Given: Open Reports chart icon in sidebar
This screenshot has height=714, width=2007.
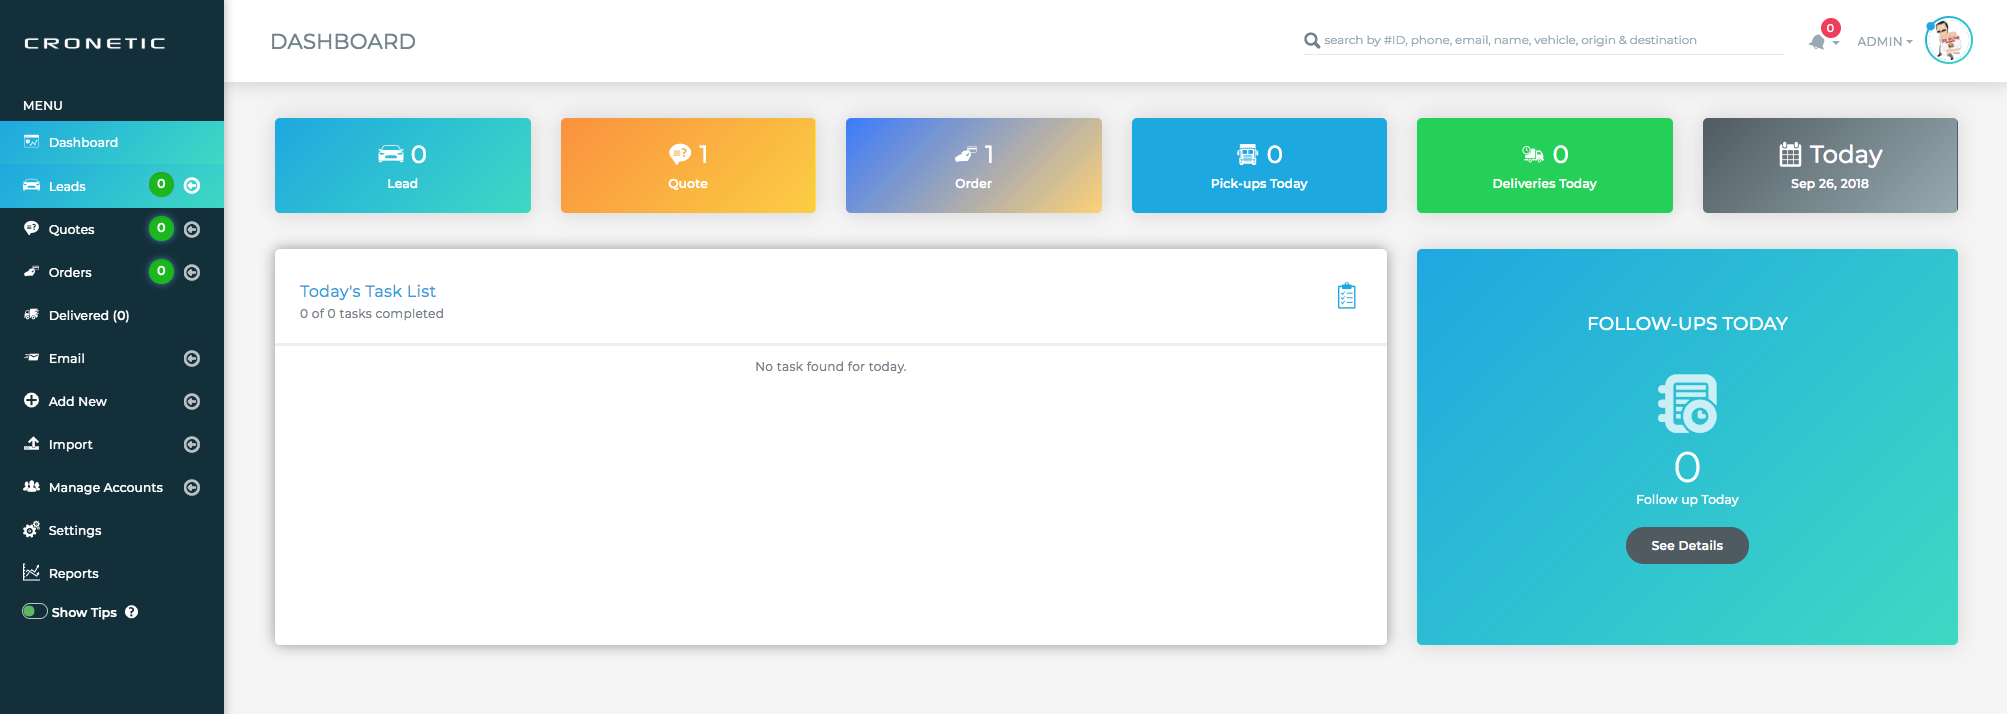Looking at the screenshot, I should [x=32, y=573].
